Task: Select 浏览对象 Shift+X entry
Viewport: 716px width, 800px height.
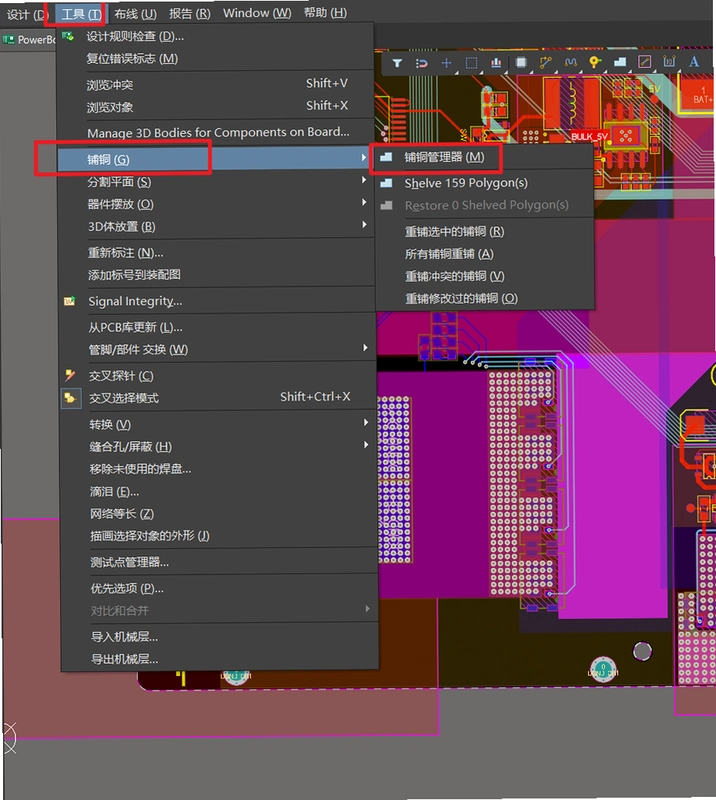Action: 215,106
